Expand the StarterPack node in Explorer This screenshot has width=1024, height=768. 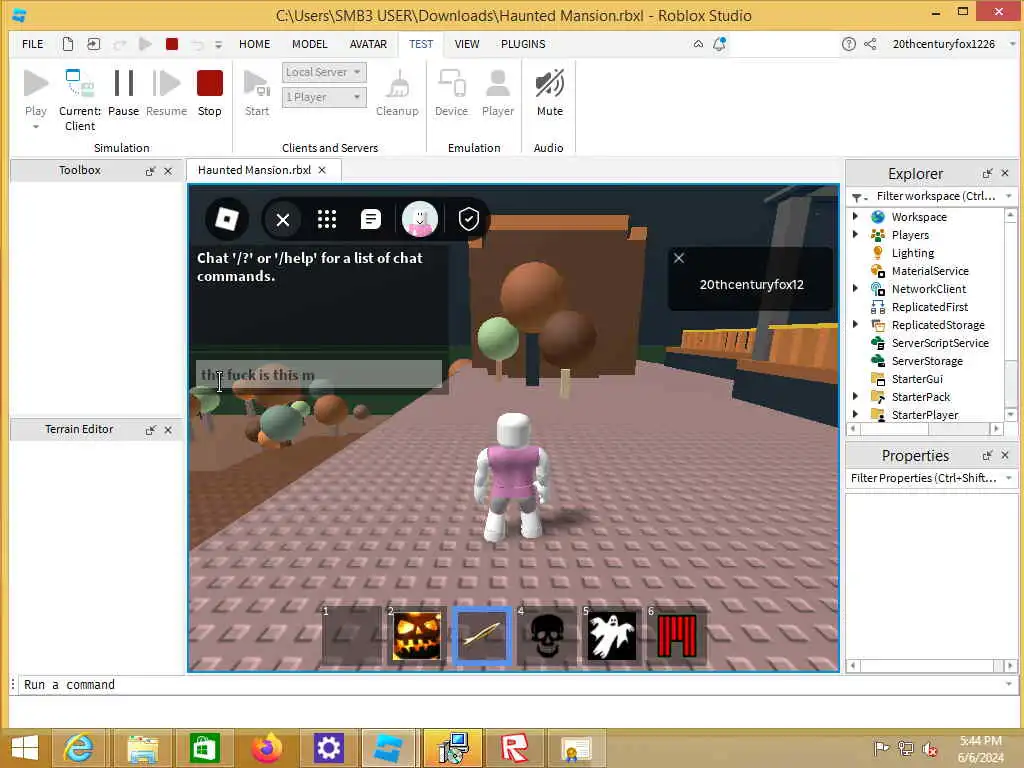(856, 396)
